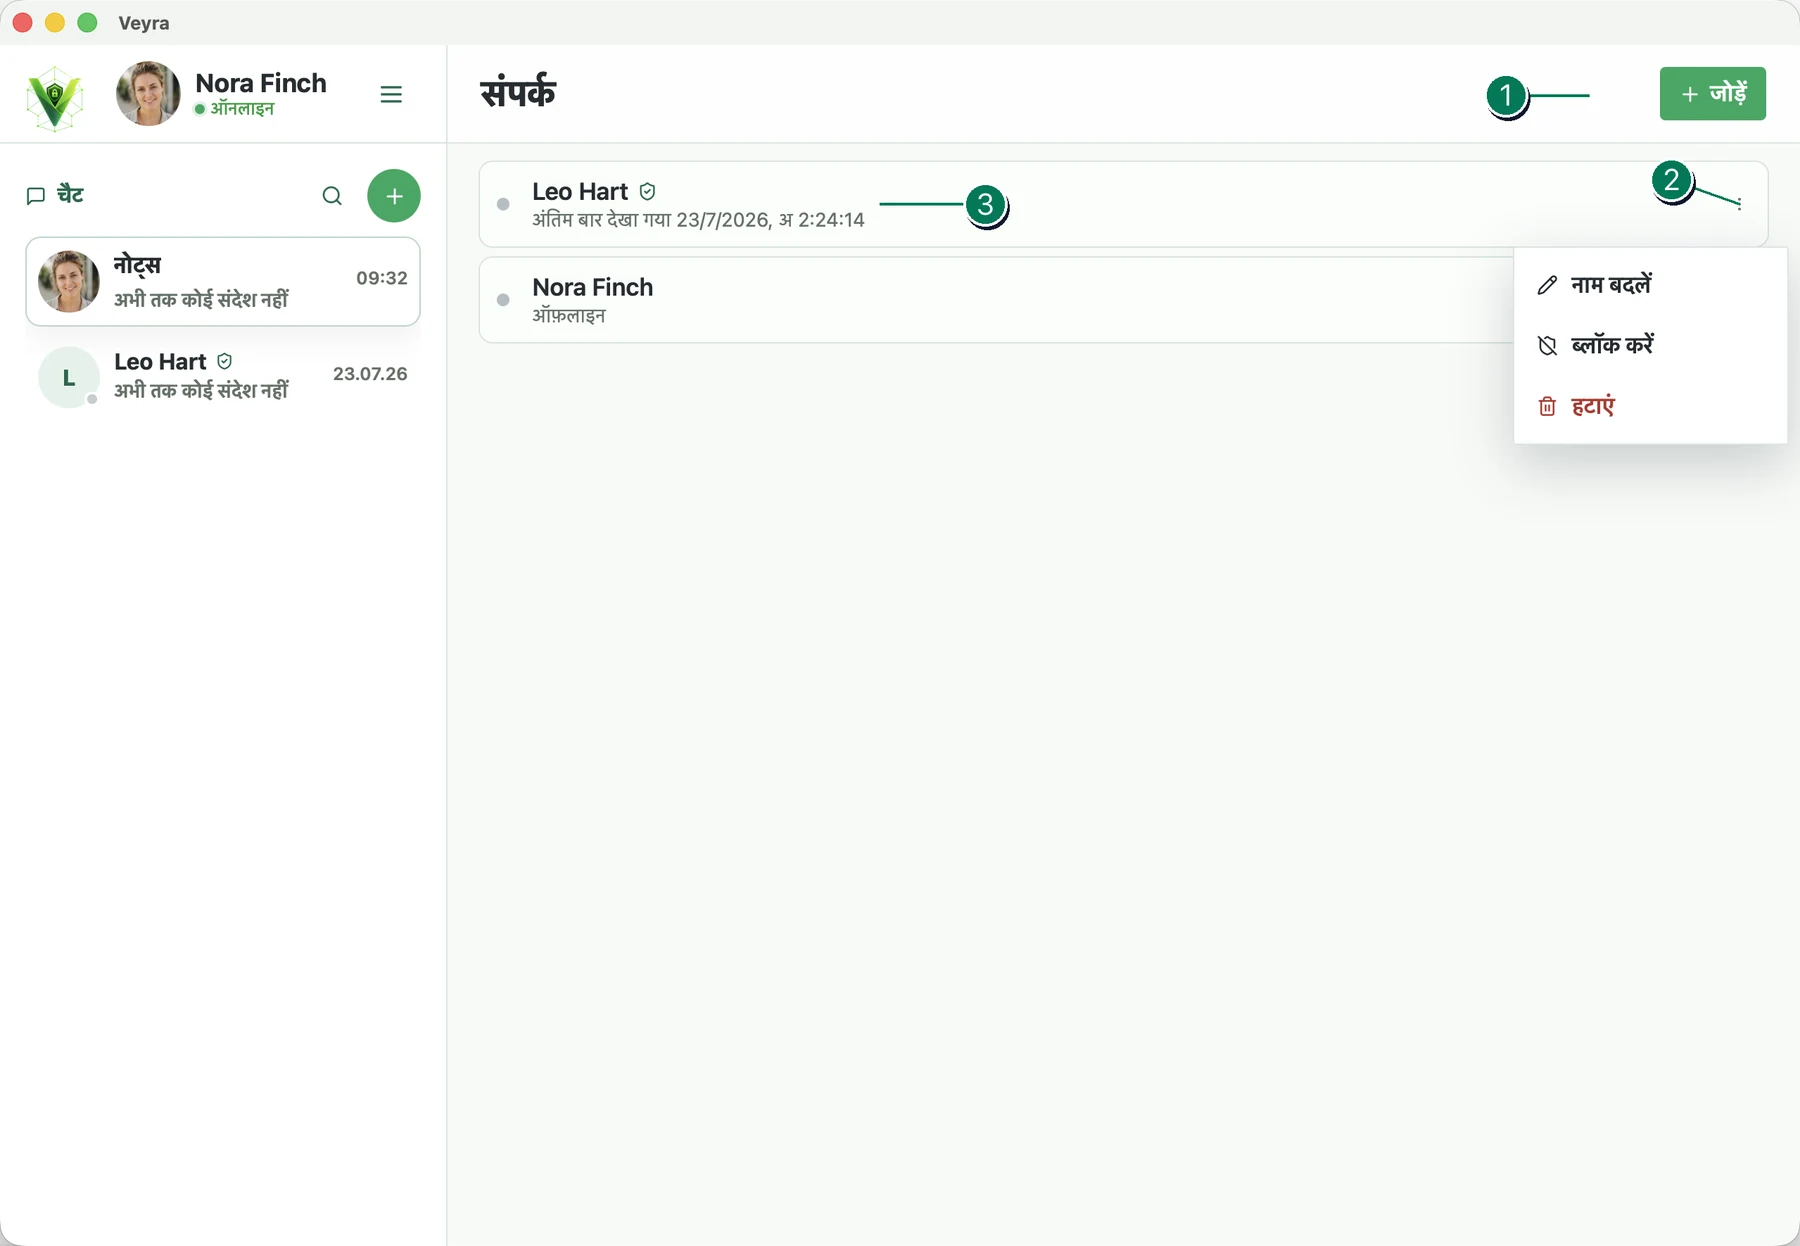The image size is (1800, 1246).
Task: Click grey status dot of Leo Hart contact
Action: (503, 204)
